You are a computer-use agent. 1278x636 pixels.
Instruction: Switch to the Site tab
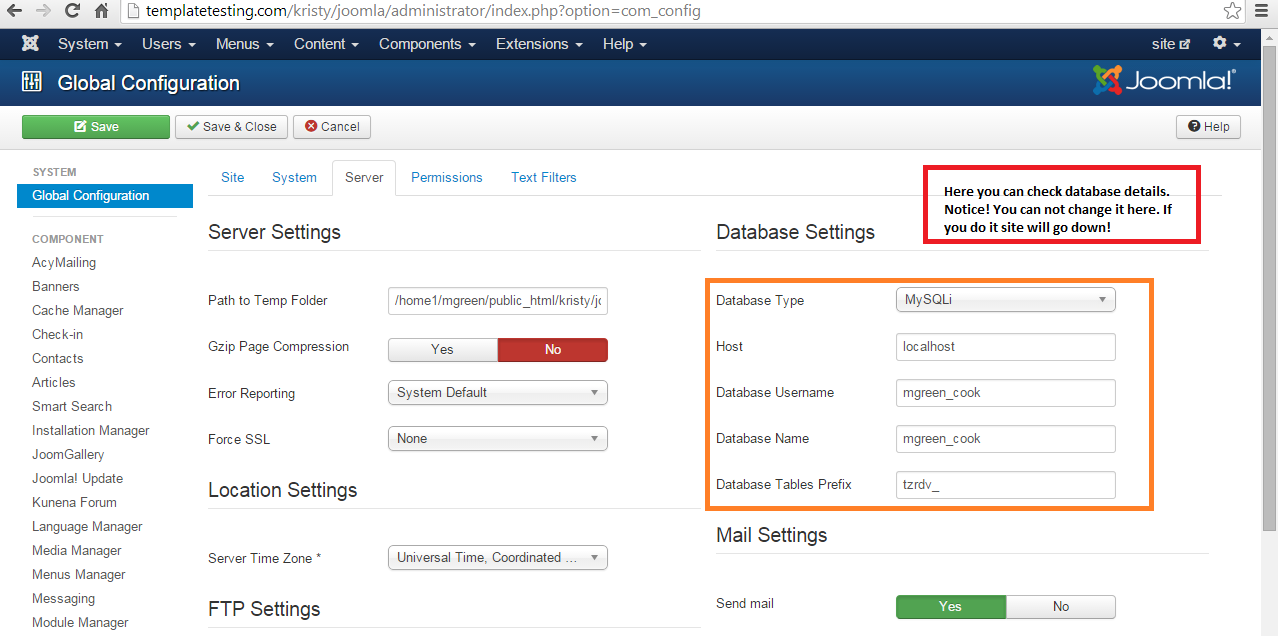tap(232, 177)
